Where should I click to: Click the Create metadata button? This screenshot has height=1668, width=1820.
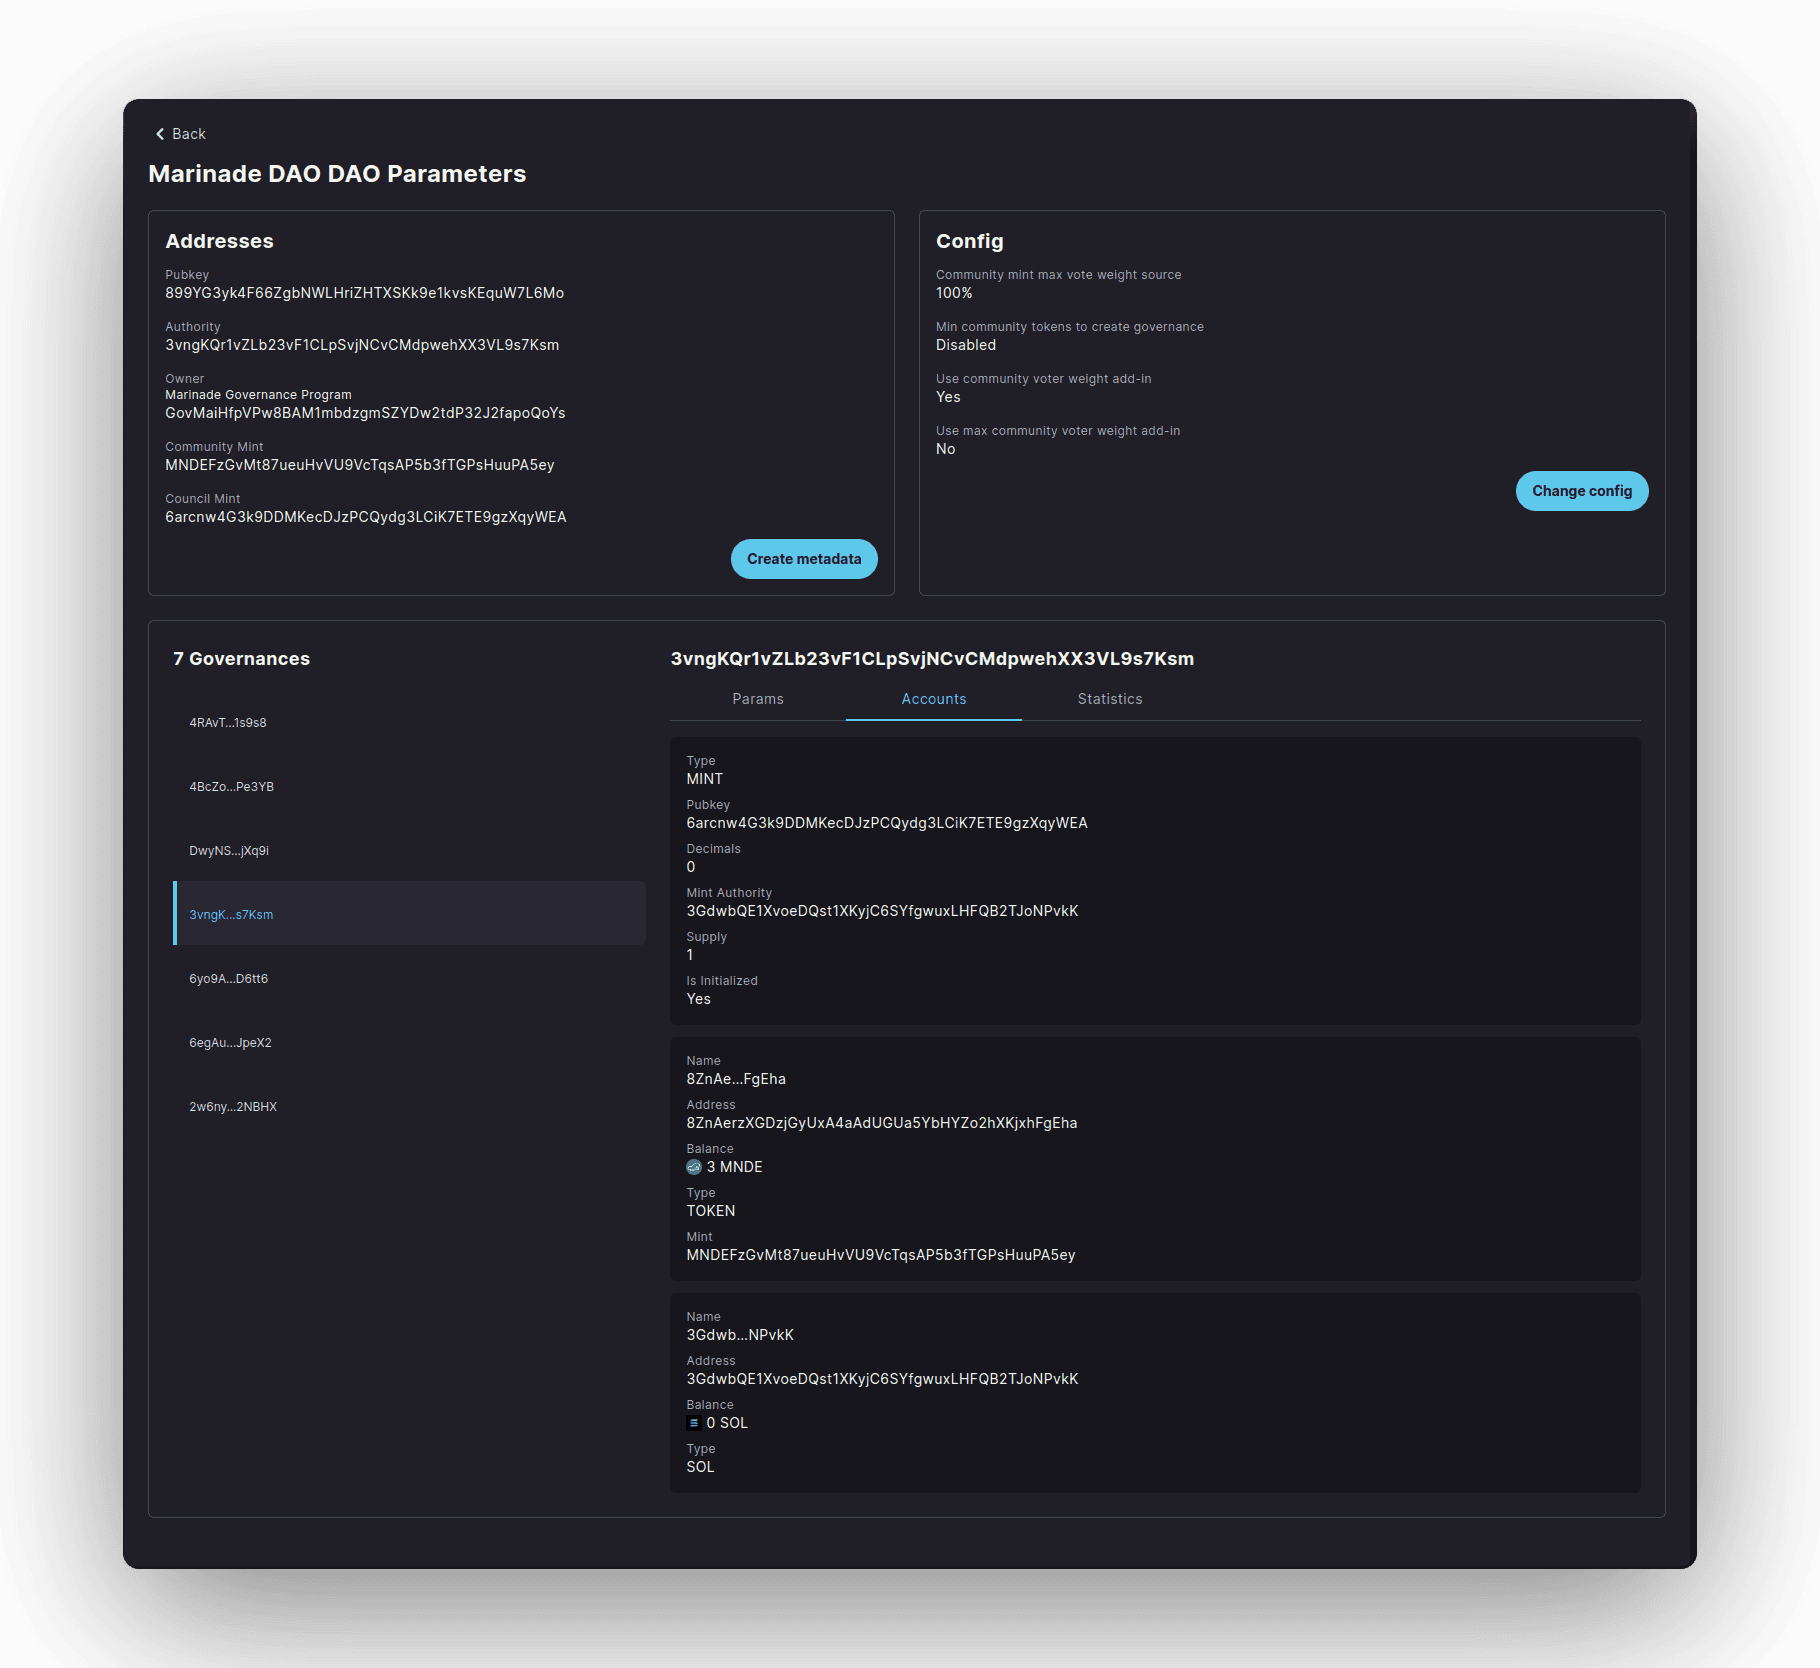click(804, 559)
